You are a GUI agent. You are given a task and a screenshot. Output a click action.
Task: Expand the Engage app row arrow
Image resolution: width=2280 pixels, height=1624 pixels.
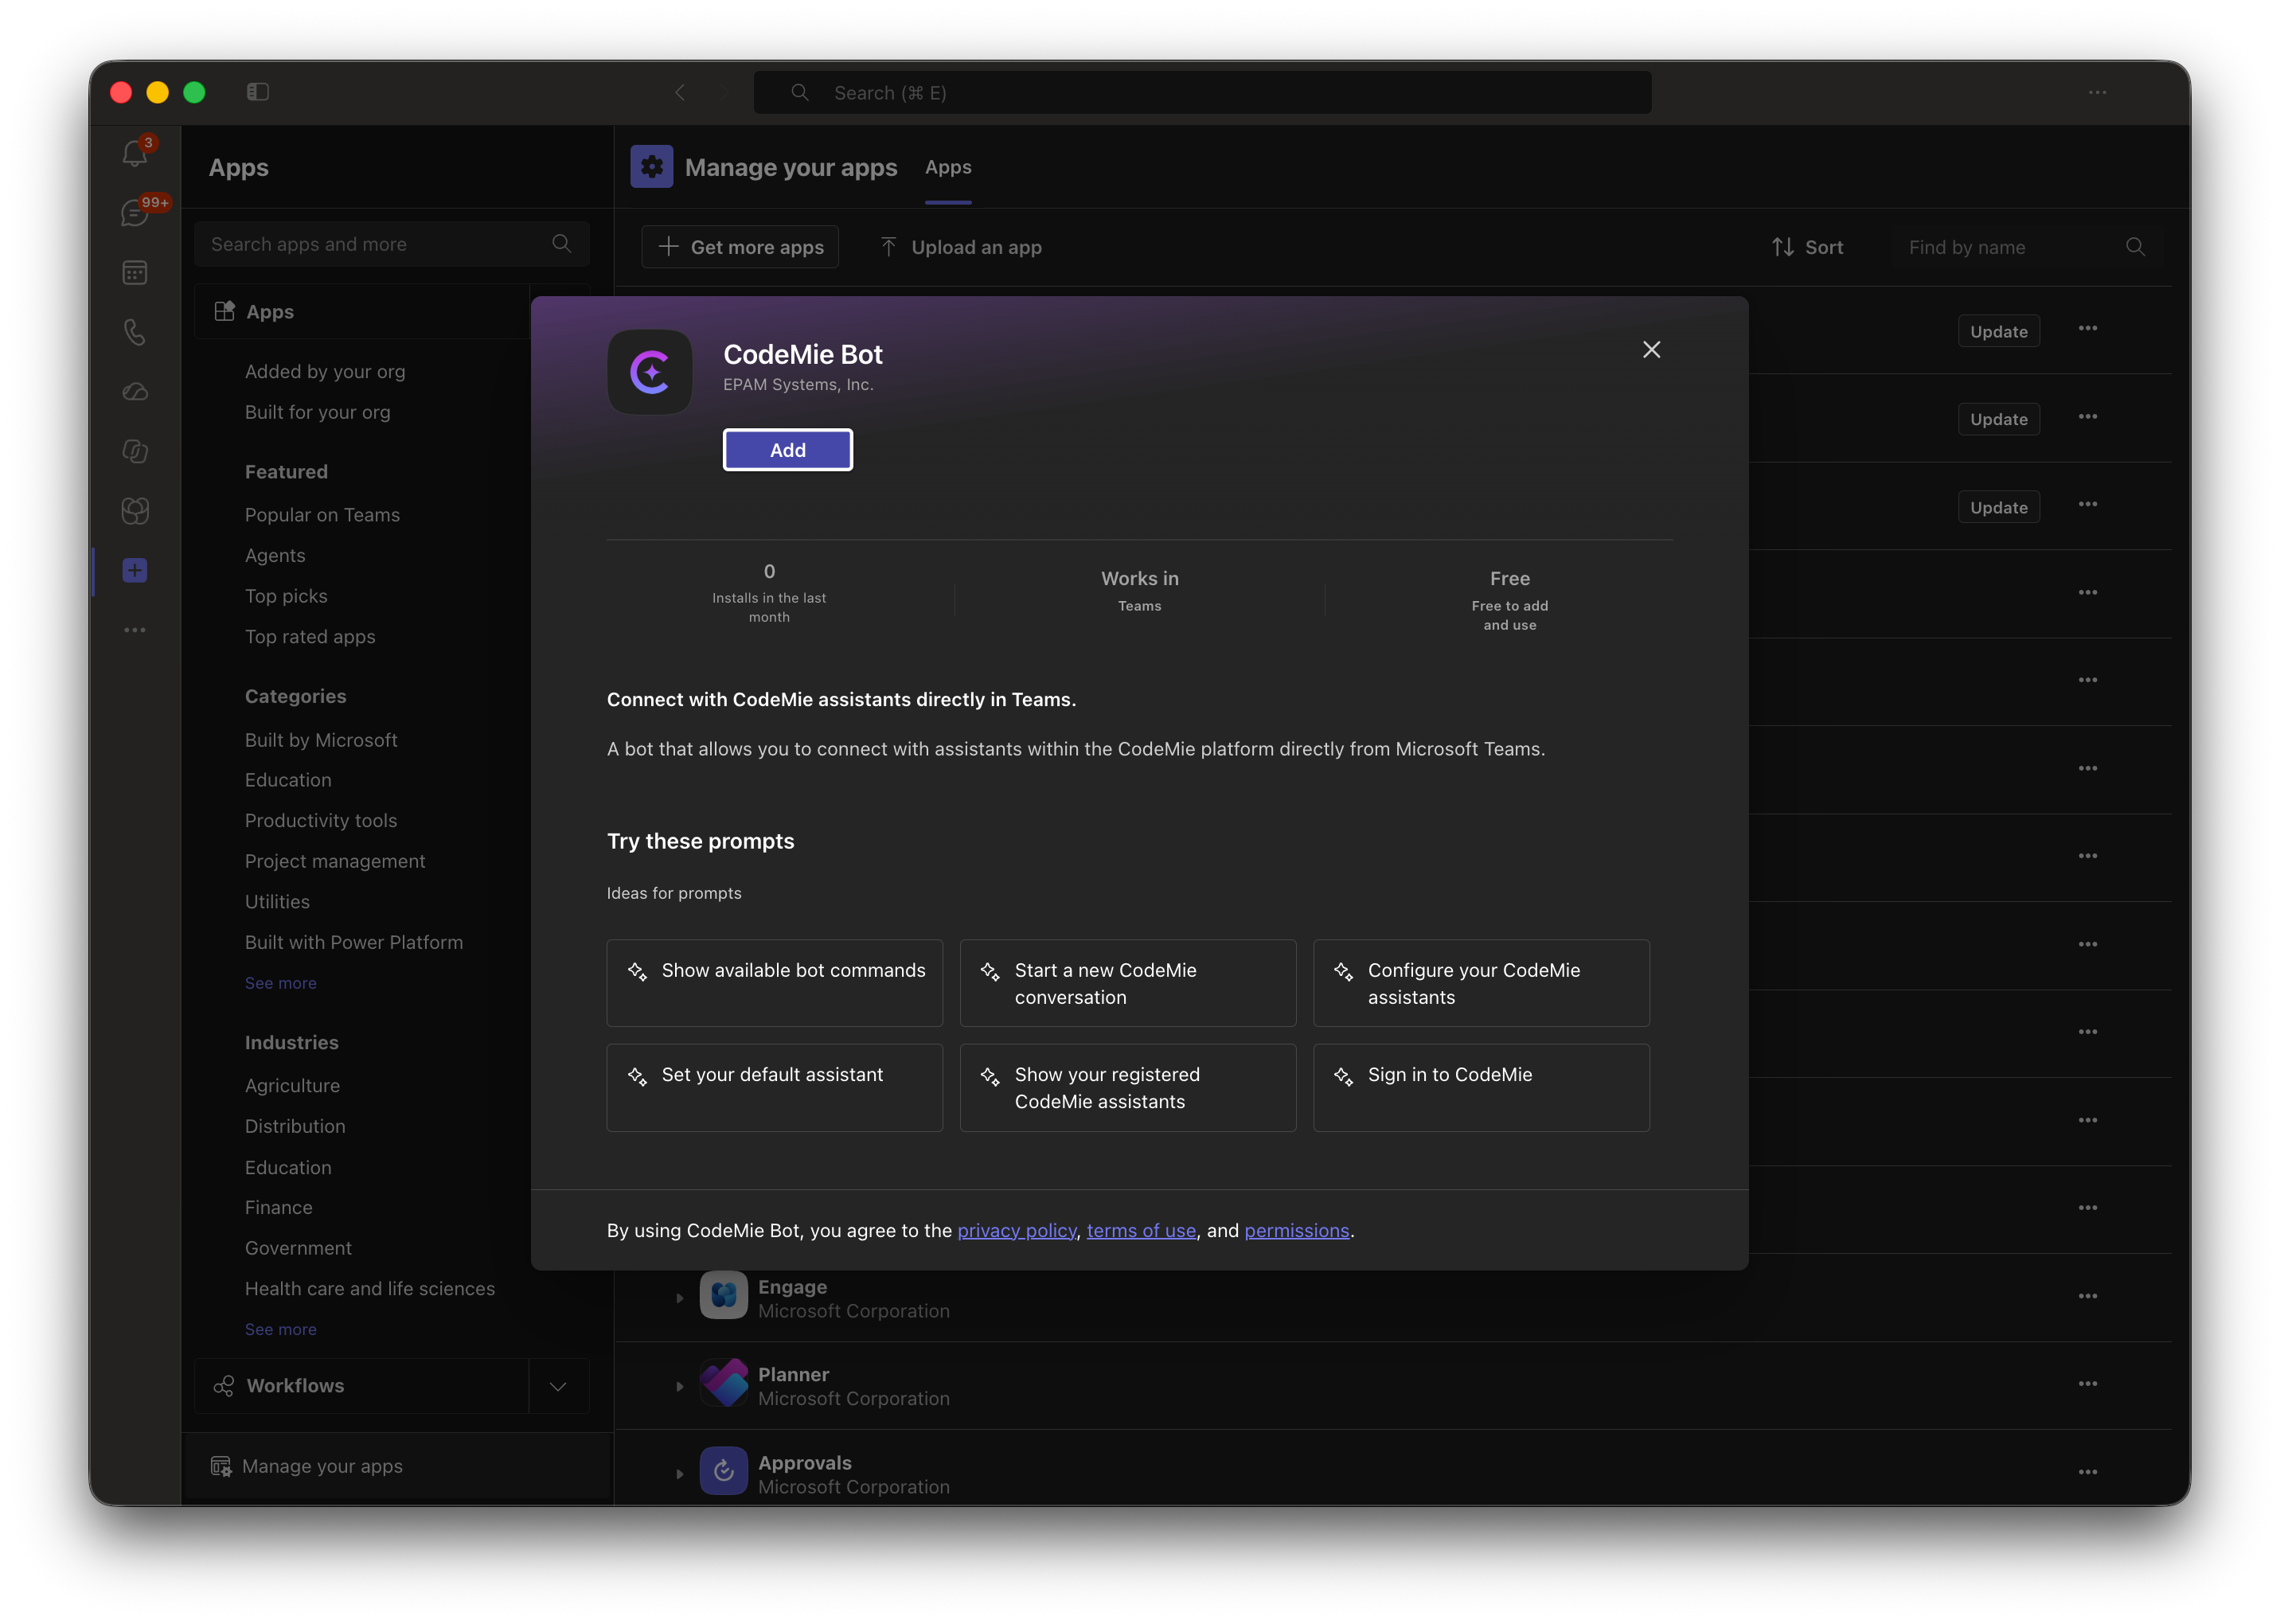(680, 1298)
